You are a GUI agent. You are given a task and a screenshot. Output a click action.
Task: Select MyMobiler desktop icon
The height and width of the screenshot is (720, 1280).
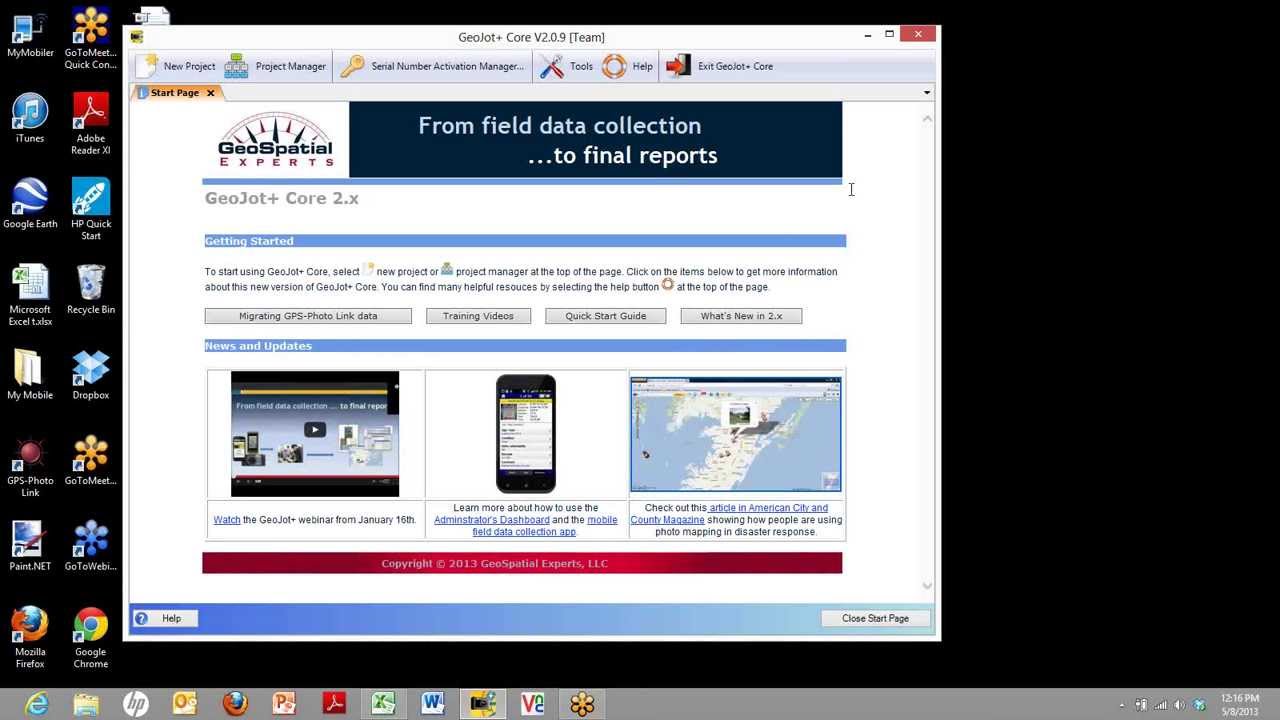30,33
